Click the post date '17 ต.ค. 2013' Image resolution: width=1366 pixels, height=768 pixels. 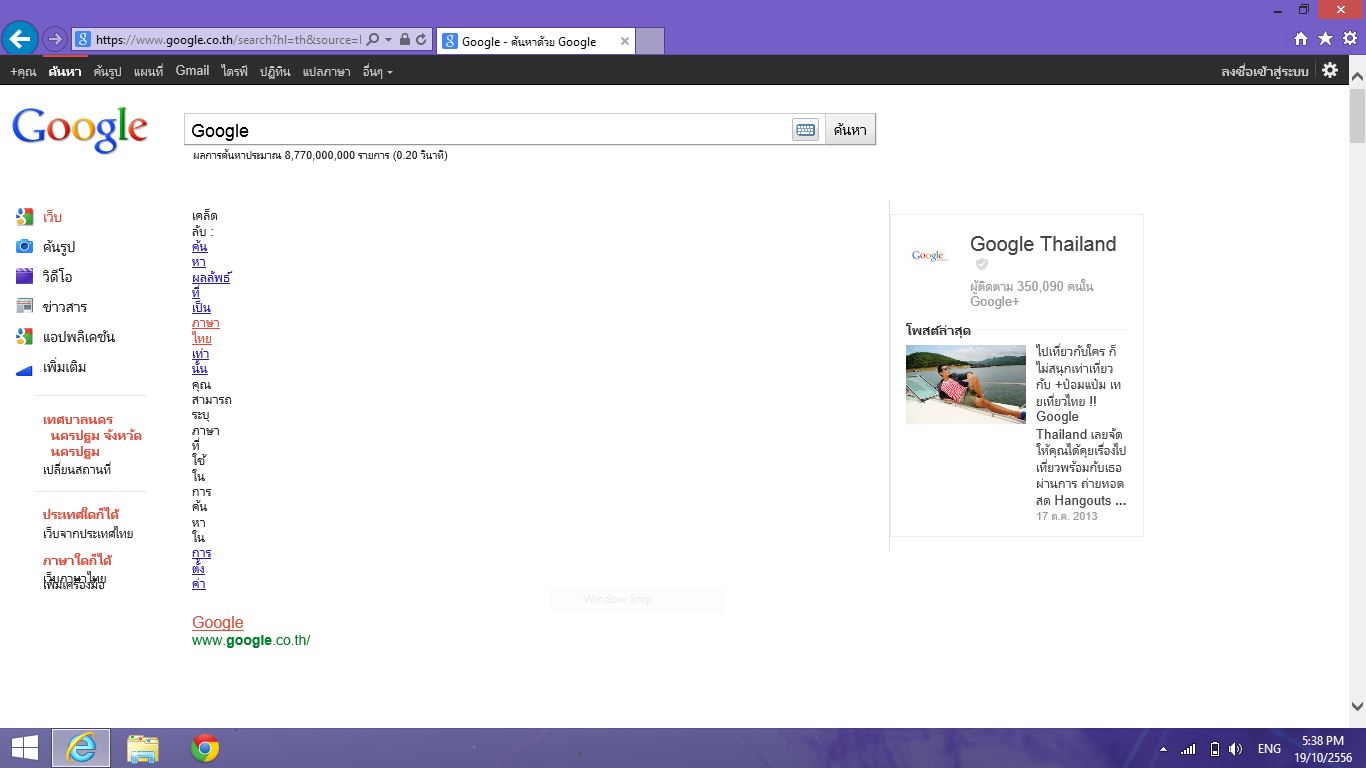click(x=1067, y=516)
